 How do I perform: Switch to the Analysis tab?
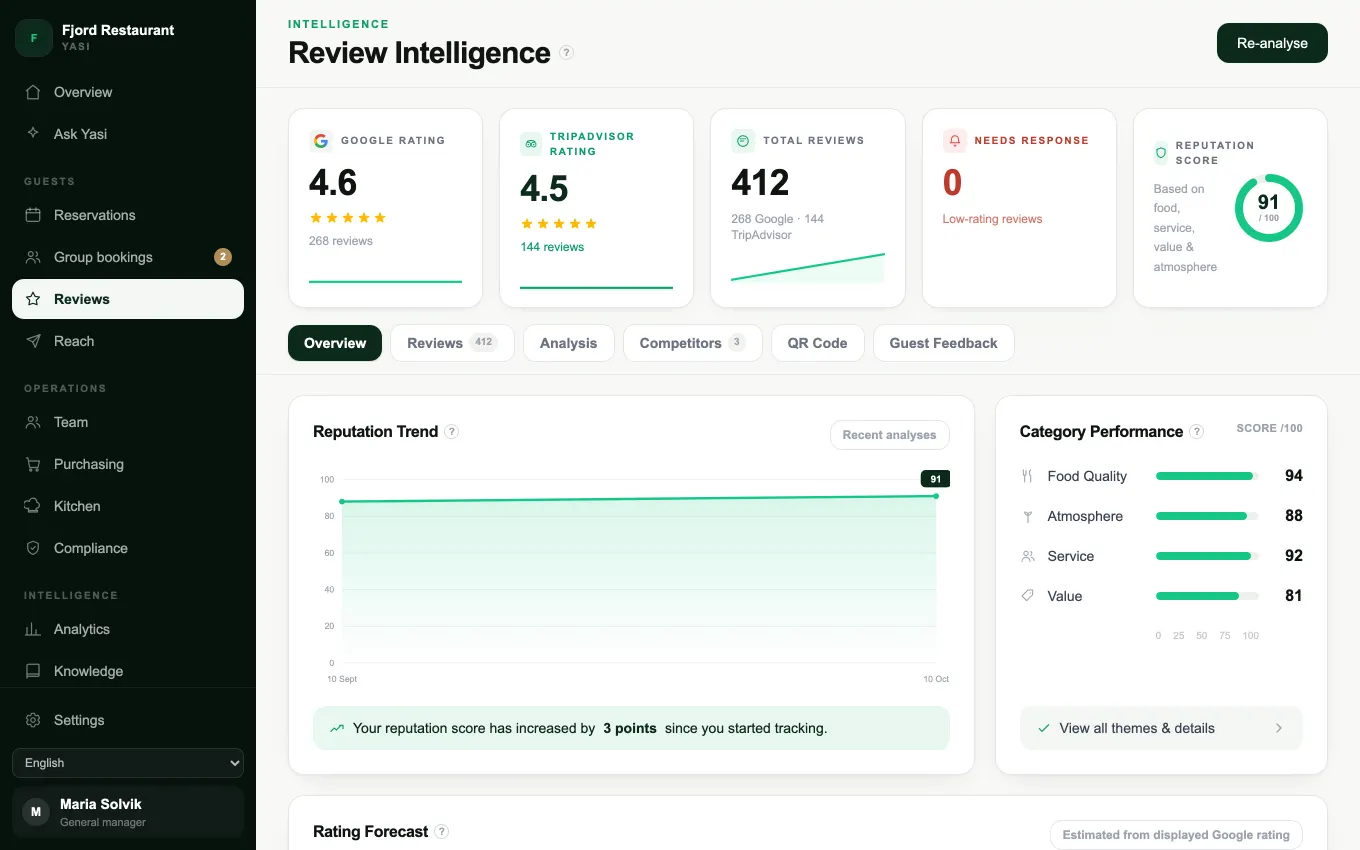pos(568,343)
